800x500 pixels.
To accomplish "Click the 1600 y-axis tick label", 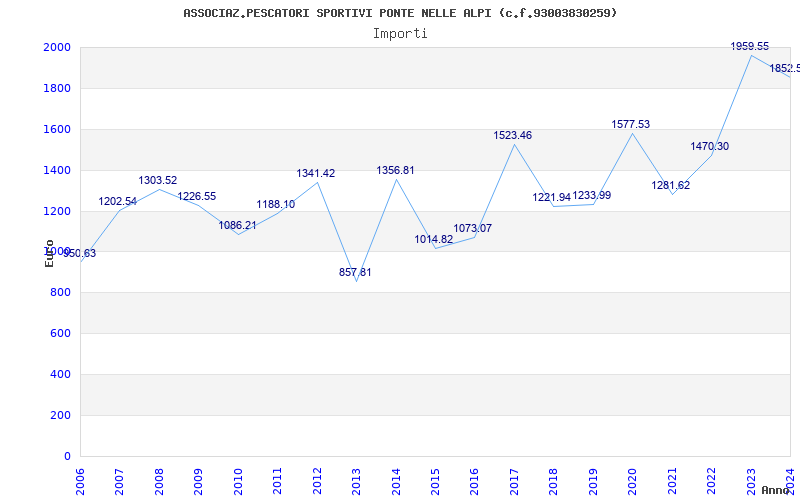I will (x=57, y=130).
